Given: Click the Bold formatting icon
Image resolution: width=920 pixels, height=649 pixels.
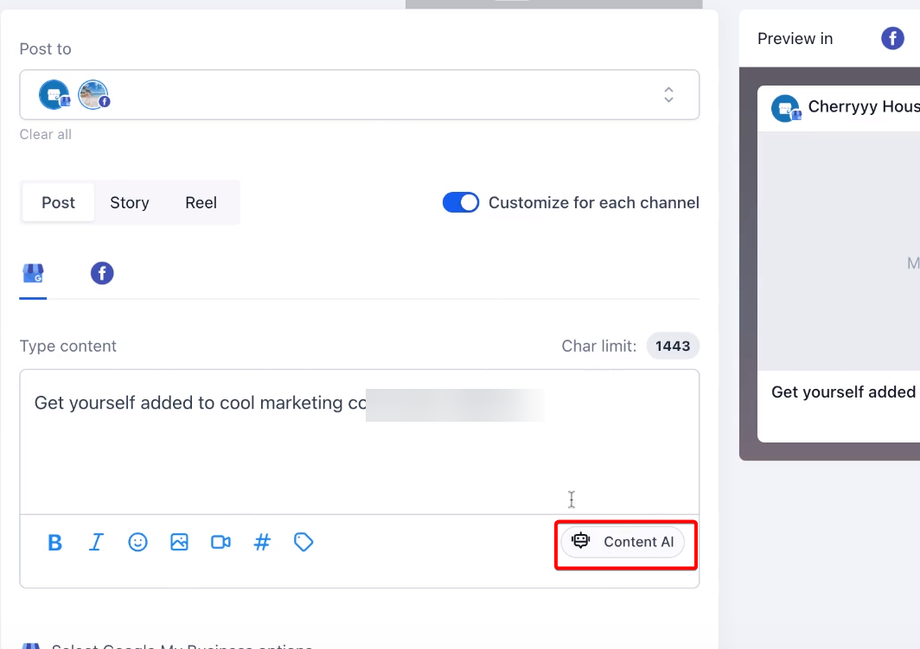Looking at the screenshot, I should click(55, 542).
